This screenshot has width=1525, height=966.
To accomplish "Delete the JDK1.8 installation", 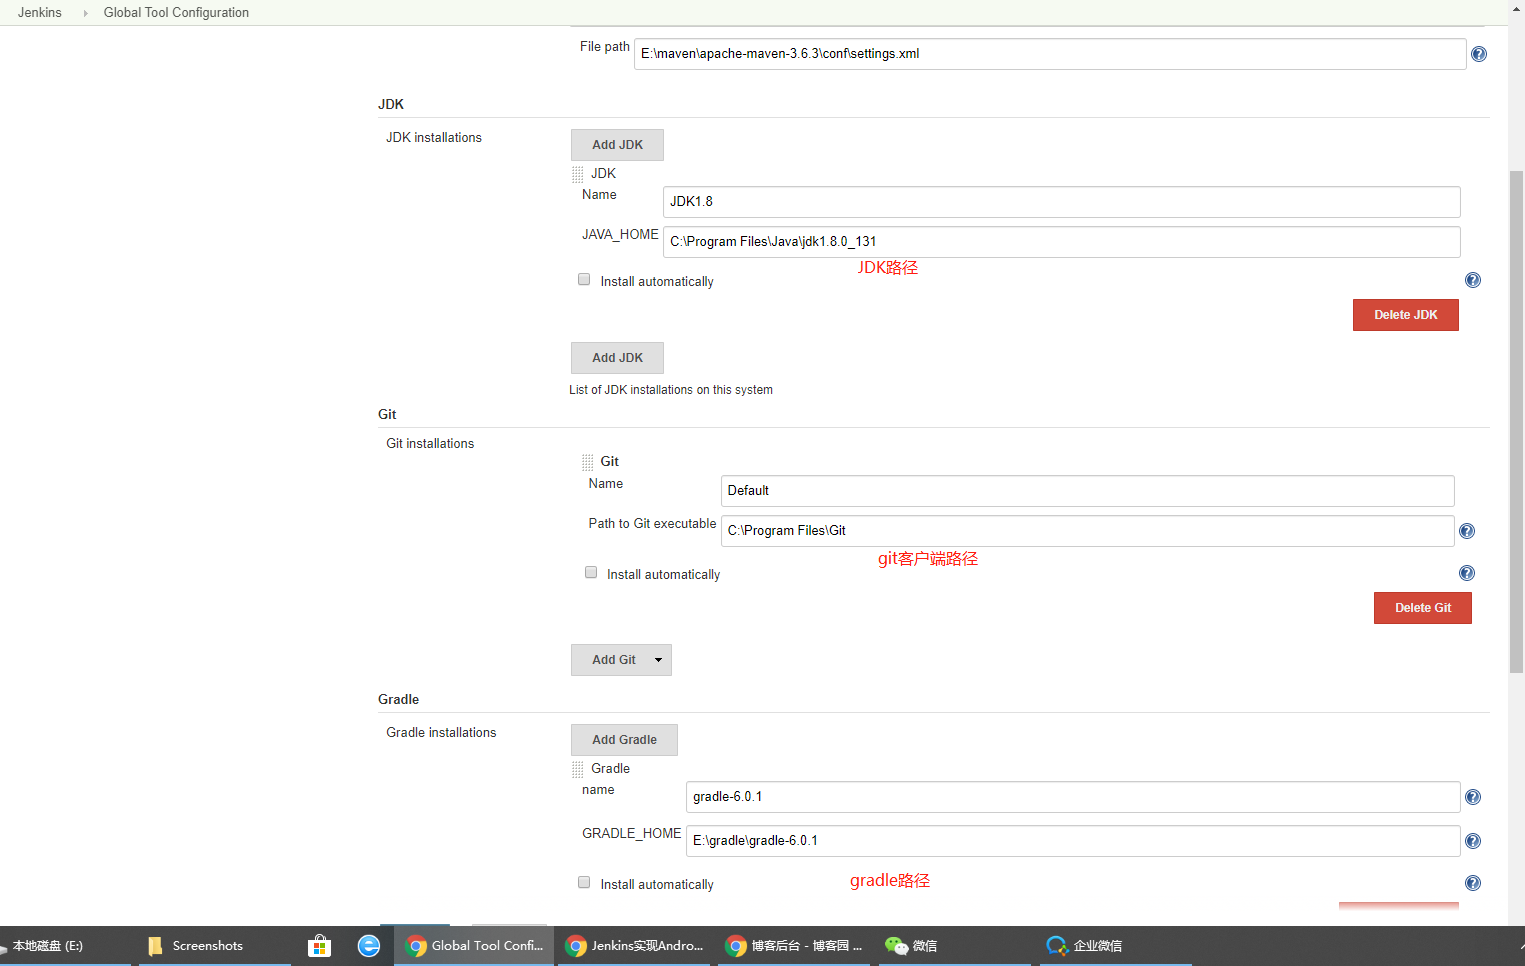I will pos(1406,315).
